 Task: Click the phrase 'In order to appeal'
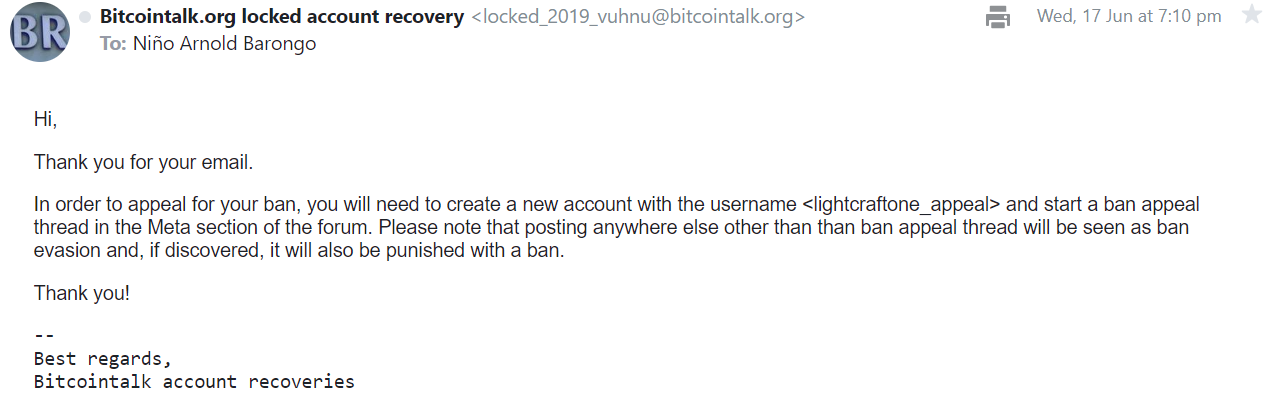[106, 205]
